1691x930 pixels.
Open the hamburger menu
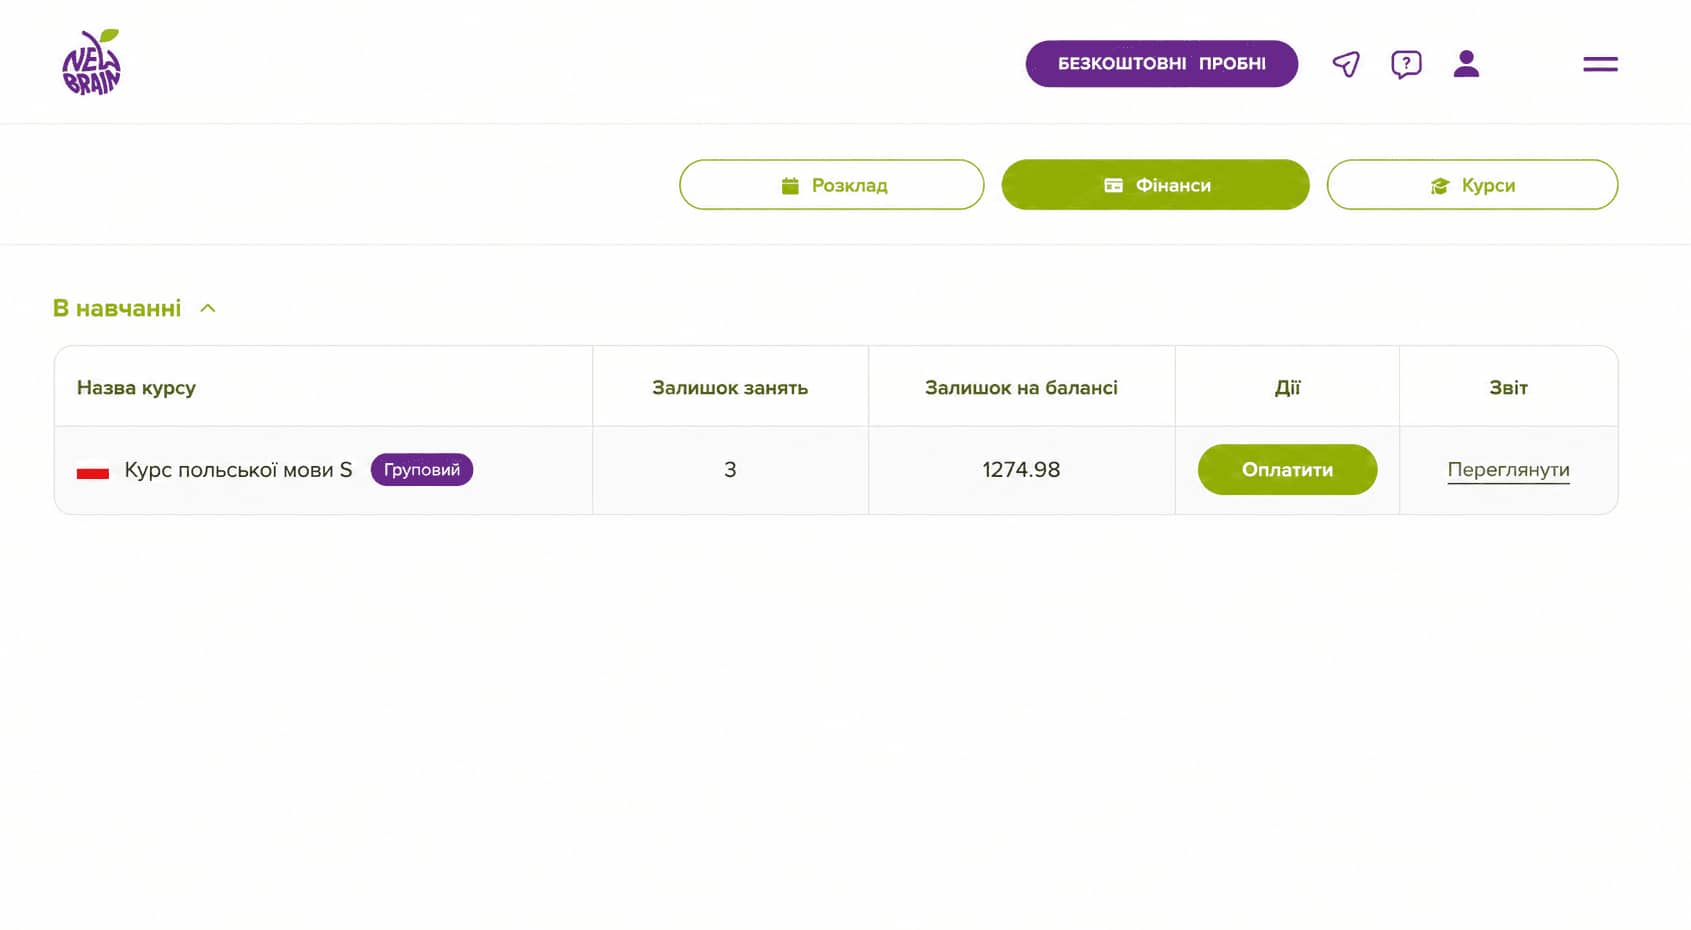tap(1600, 64)
